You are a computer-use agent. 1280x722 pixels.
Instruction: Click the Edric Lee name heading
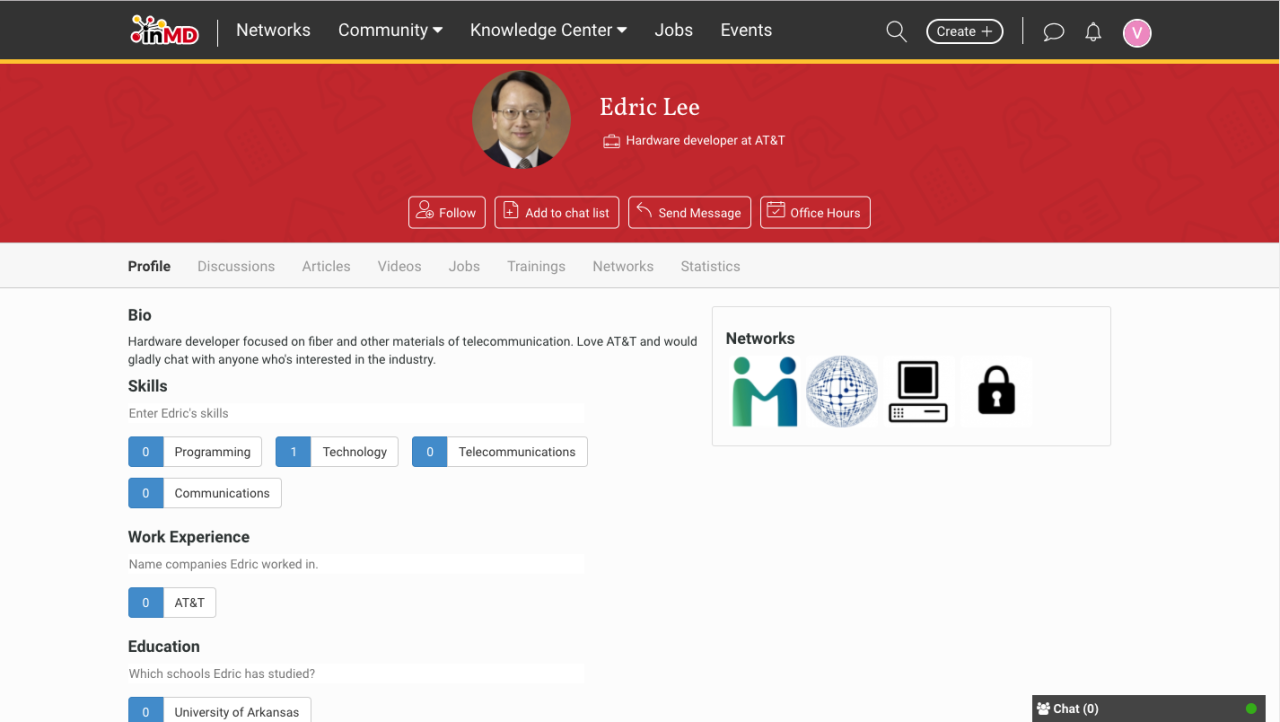pyautogui.click(x=650, y=107)
